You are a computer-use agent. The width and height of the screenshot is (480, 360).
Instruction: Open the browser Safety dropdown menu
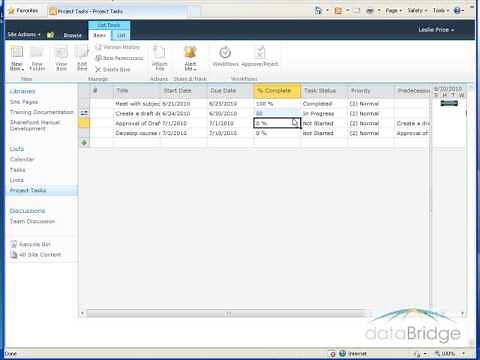click(417, 11)
